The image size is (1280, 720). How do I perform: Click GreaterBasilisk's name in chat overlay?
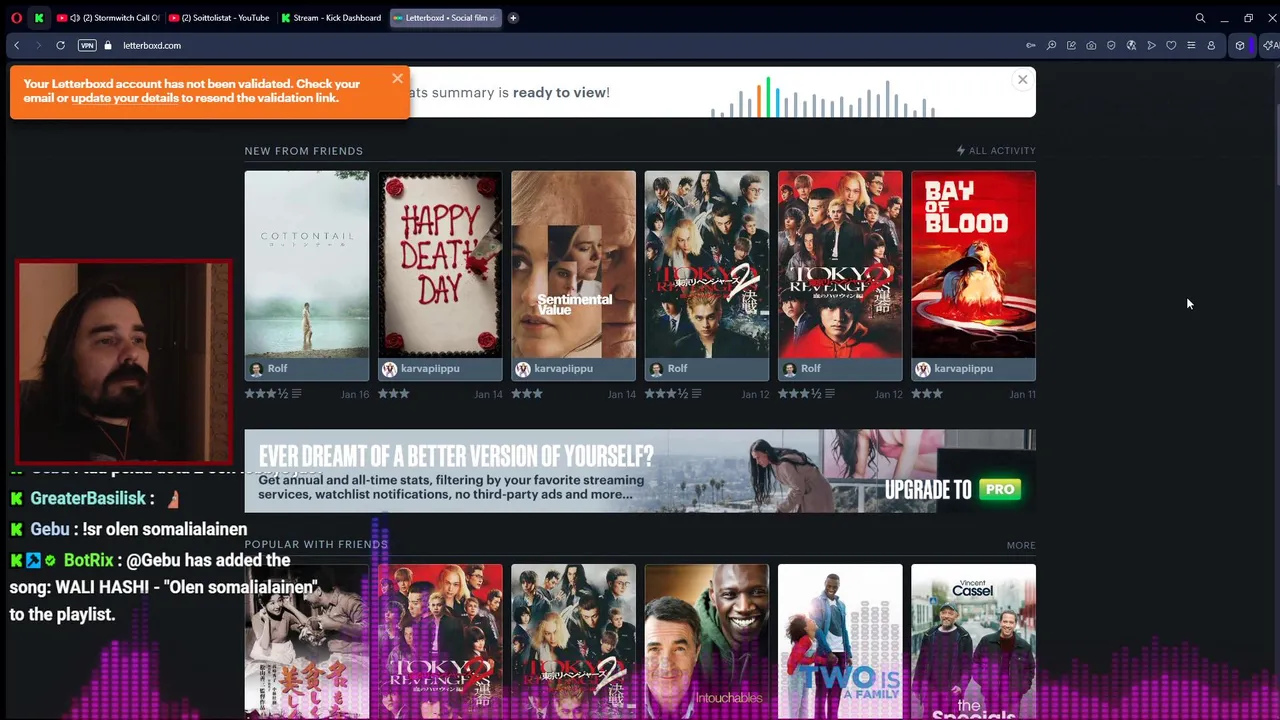click(88, 498)
